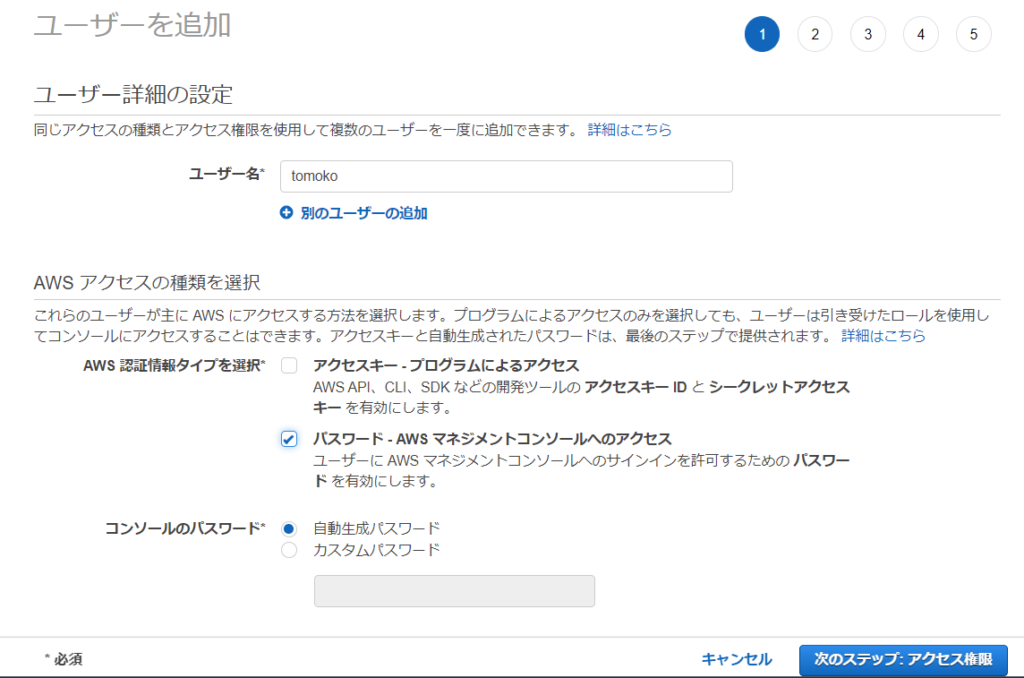Open the 詳細はこちら link in the AWS access type section
The width and height of the screenshot is (1024, 678).
click(883, 336)
